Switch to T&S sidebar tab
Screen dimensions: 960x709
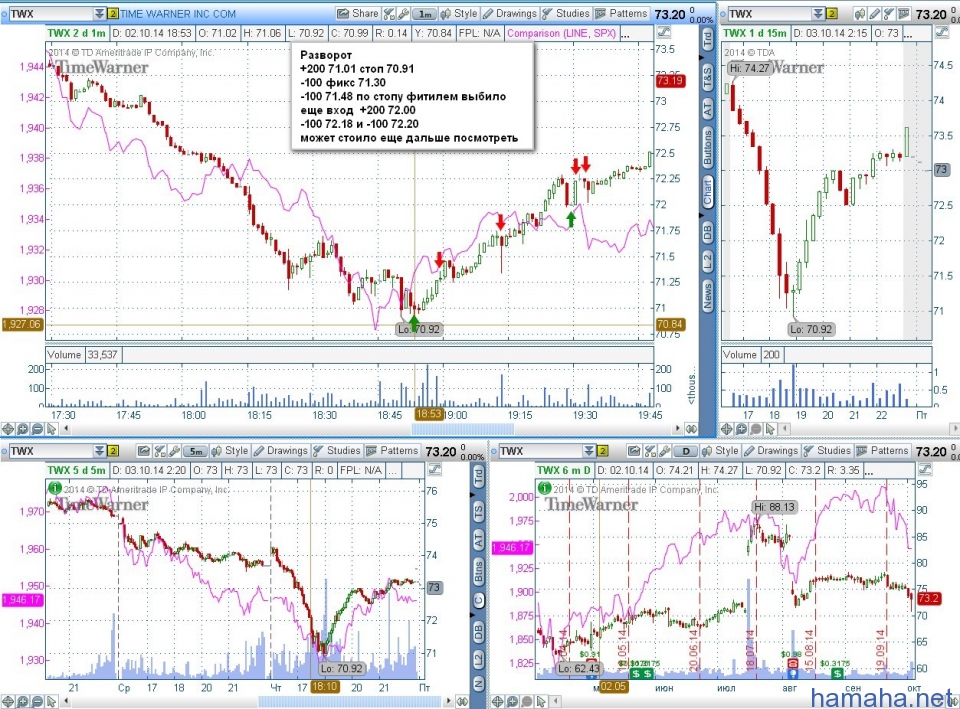707,79
